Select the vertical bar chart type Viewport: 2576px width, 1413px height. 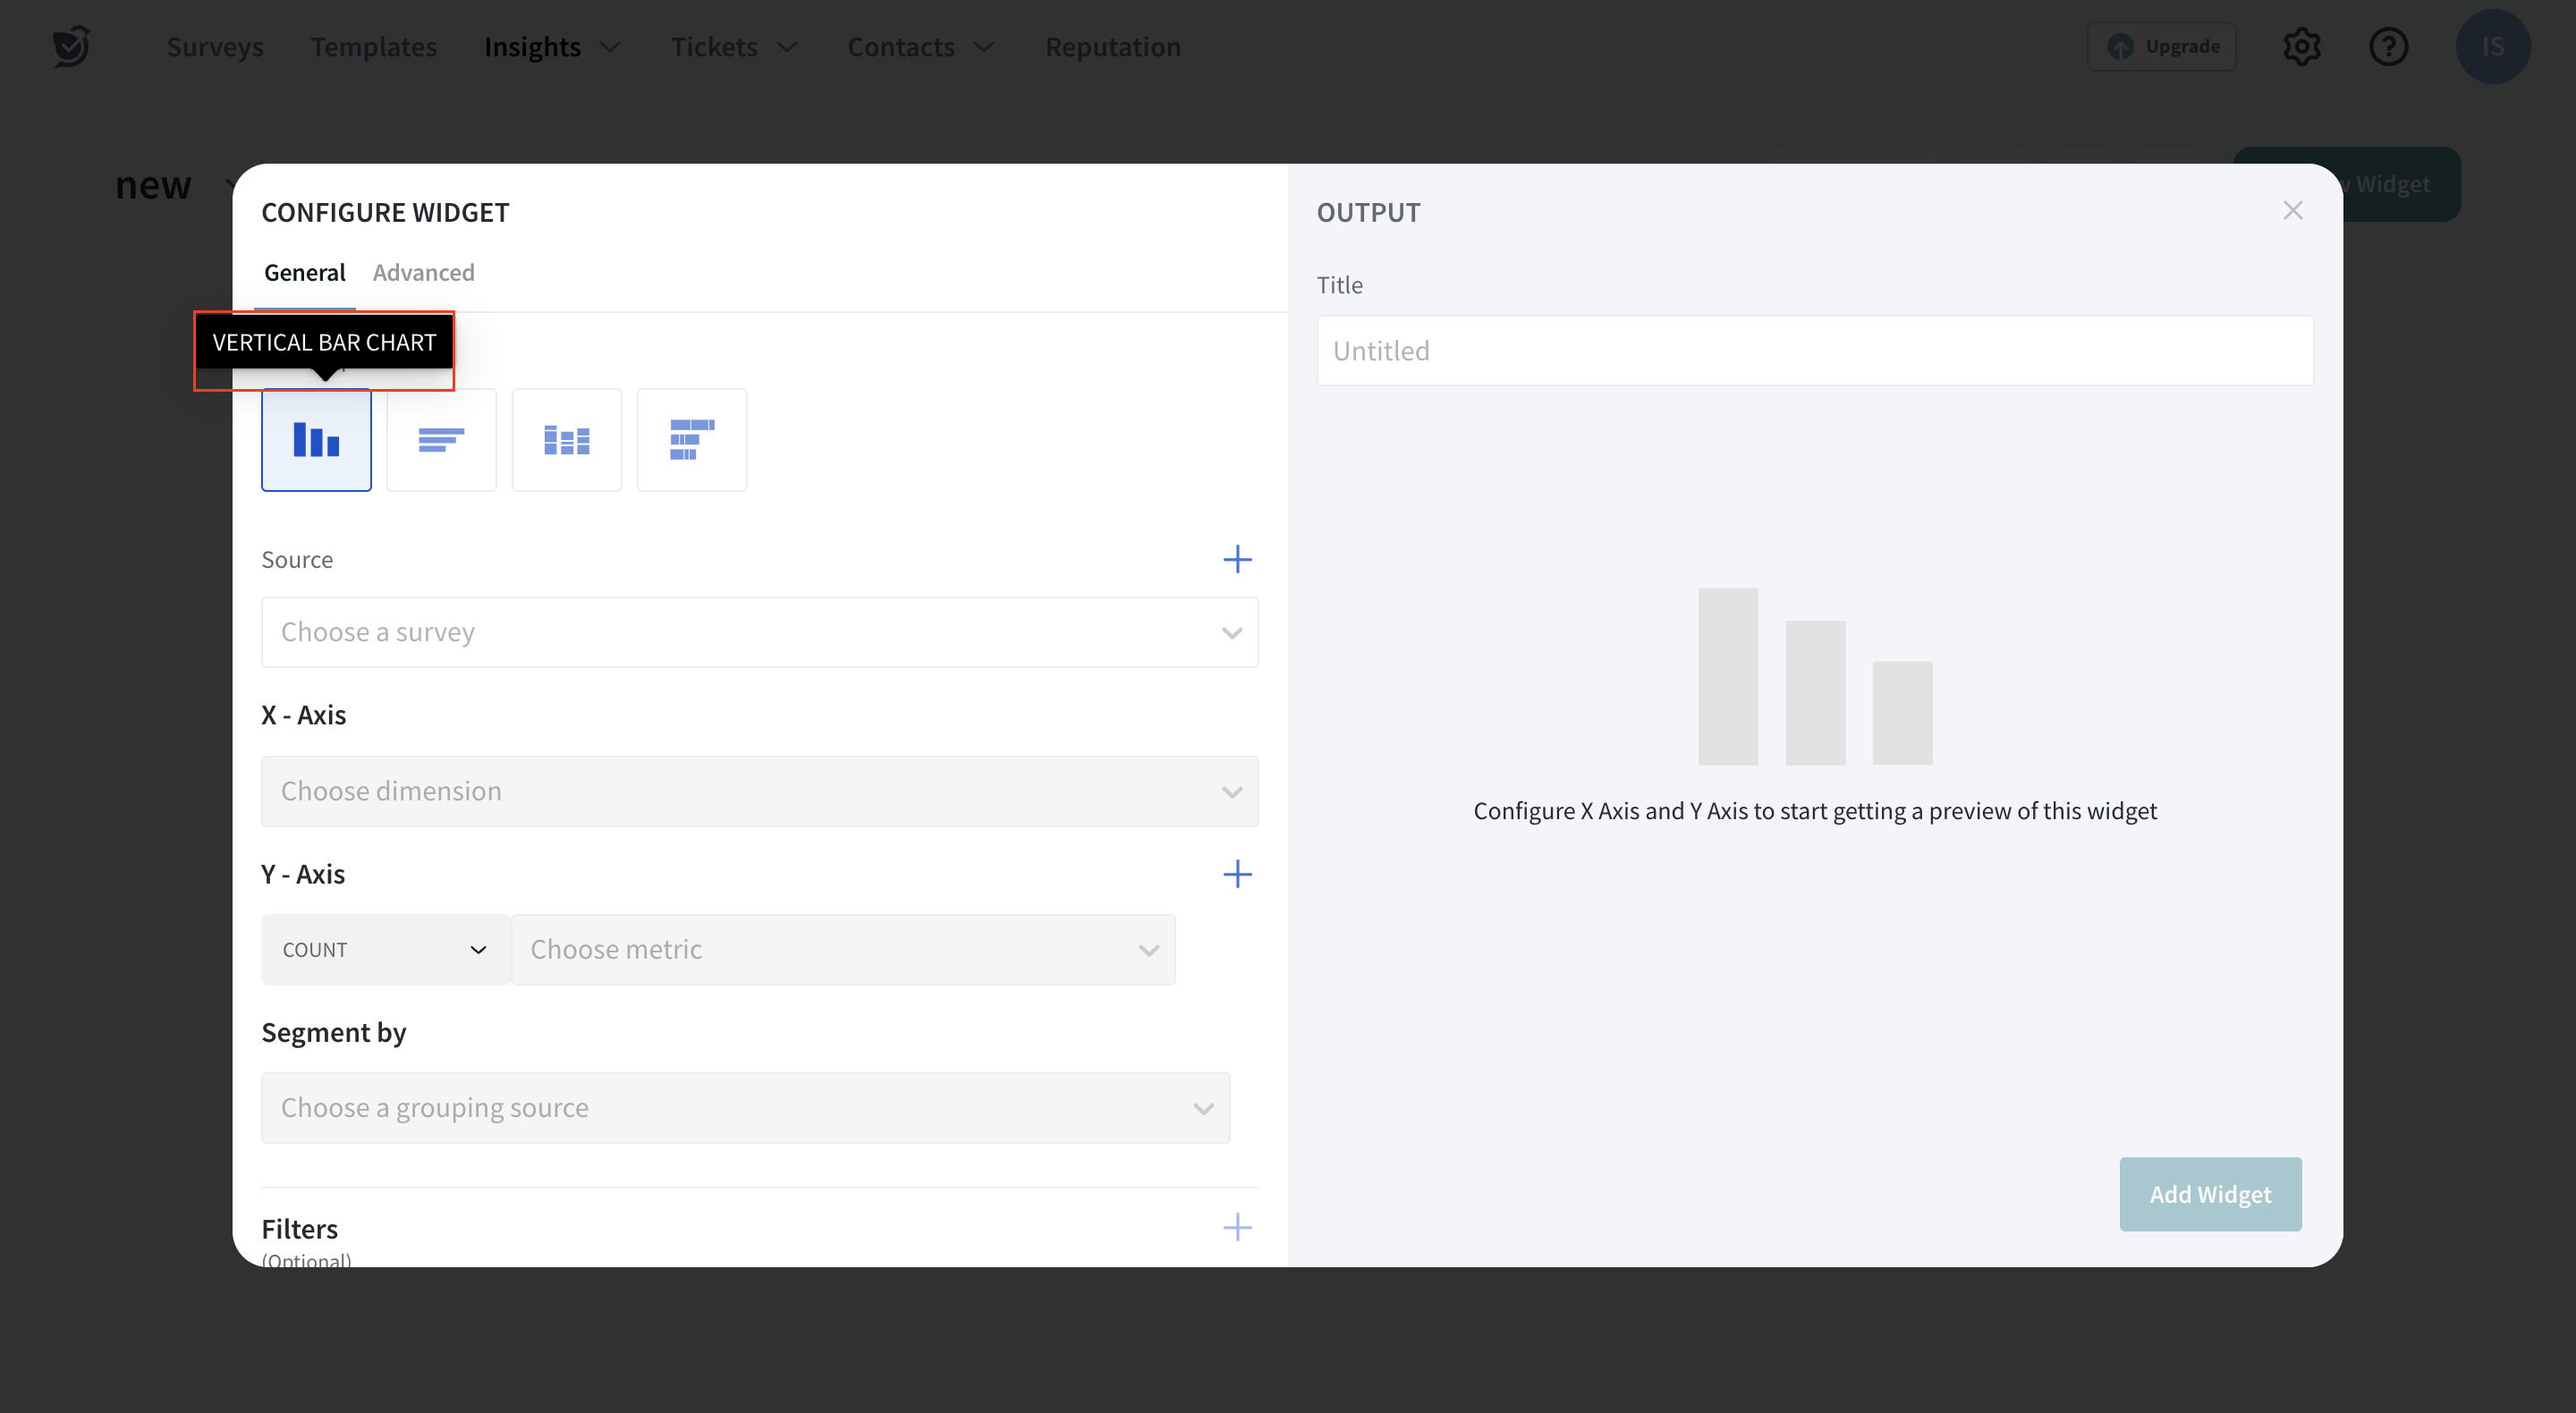[x=316, y=440]
